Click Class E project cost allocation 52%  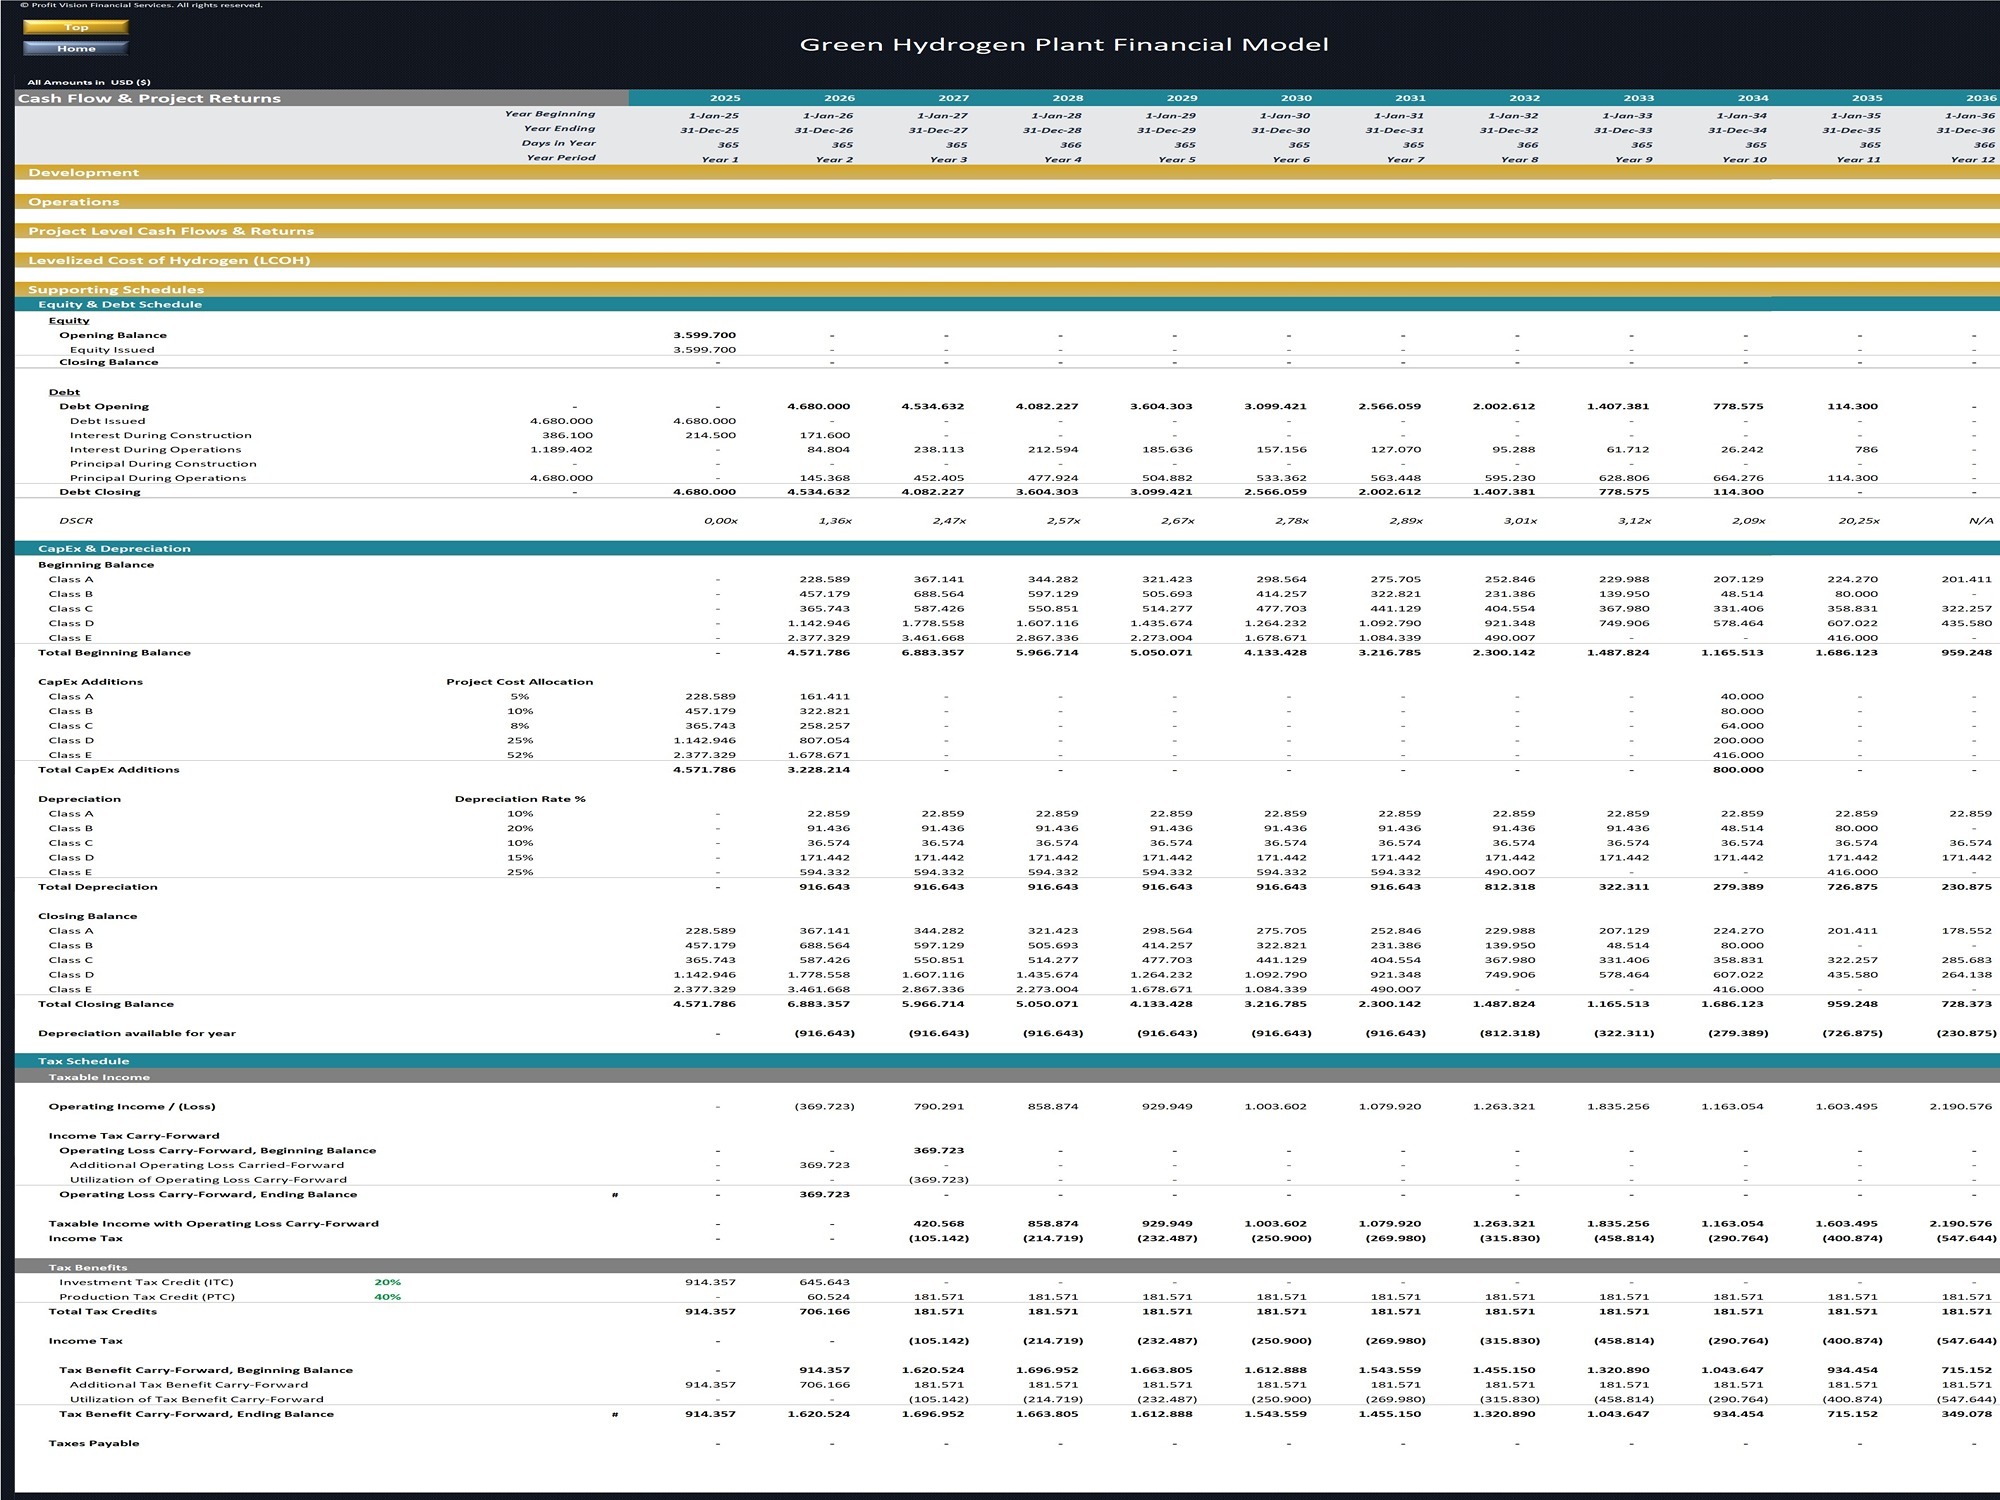coord(520,755)
